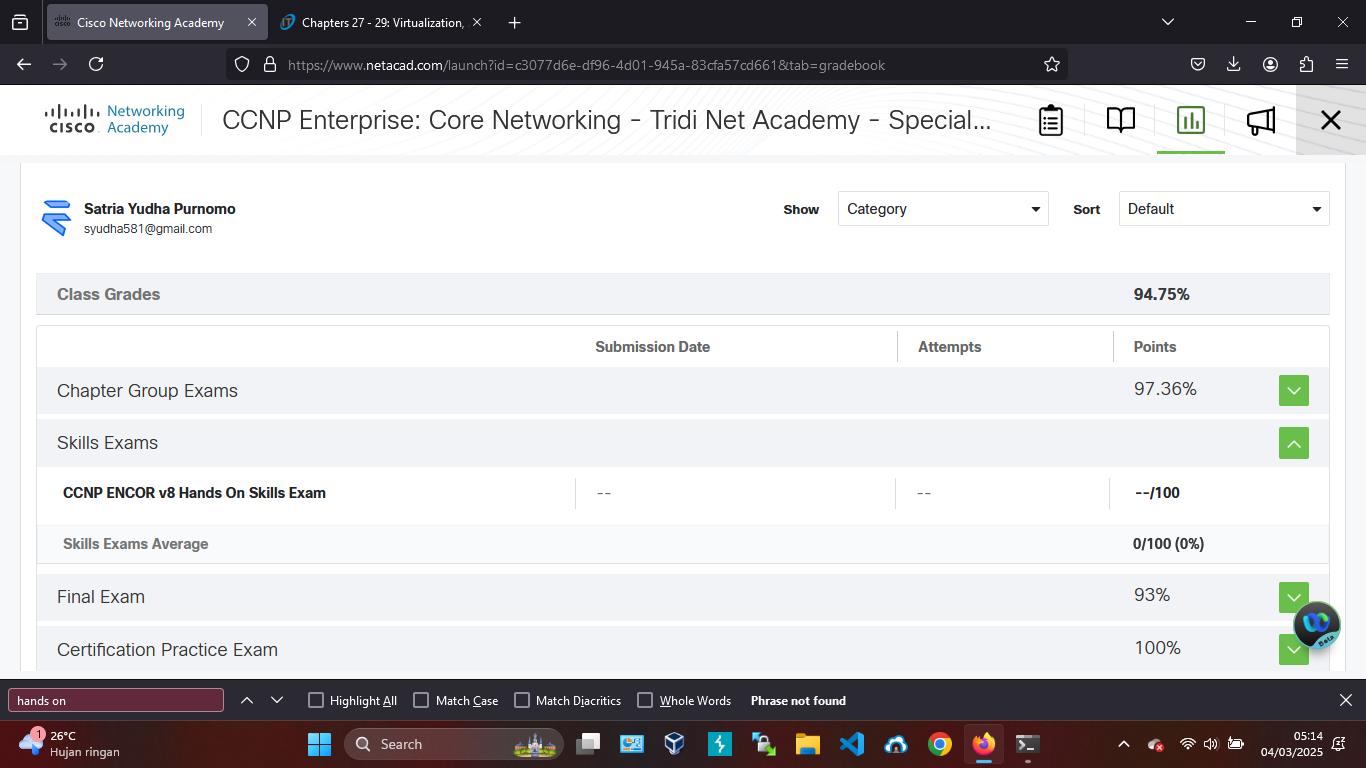This screenshot has height=768, width=1366.
Task: Open Visual Studio Code from taskbar
Action: [852, 744]
